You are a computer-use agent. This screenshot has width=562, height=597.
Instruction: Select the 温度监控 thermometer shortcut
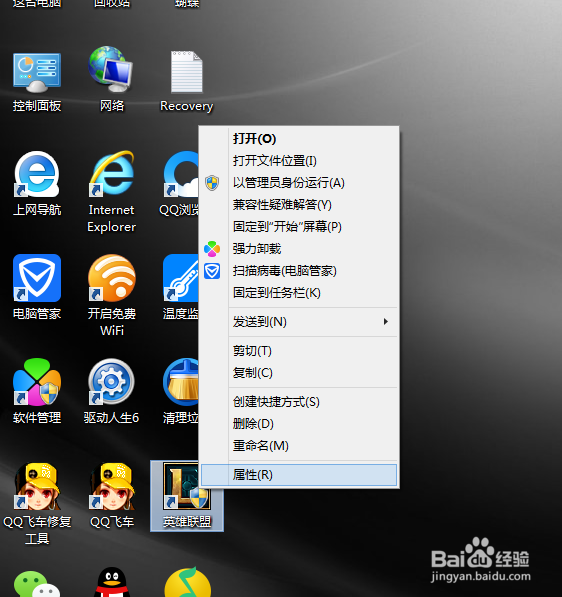[x=181, y=278]
